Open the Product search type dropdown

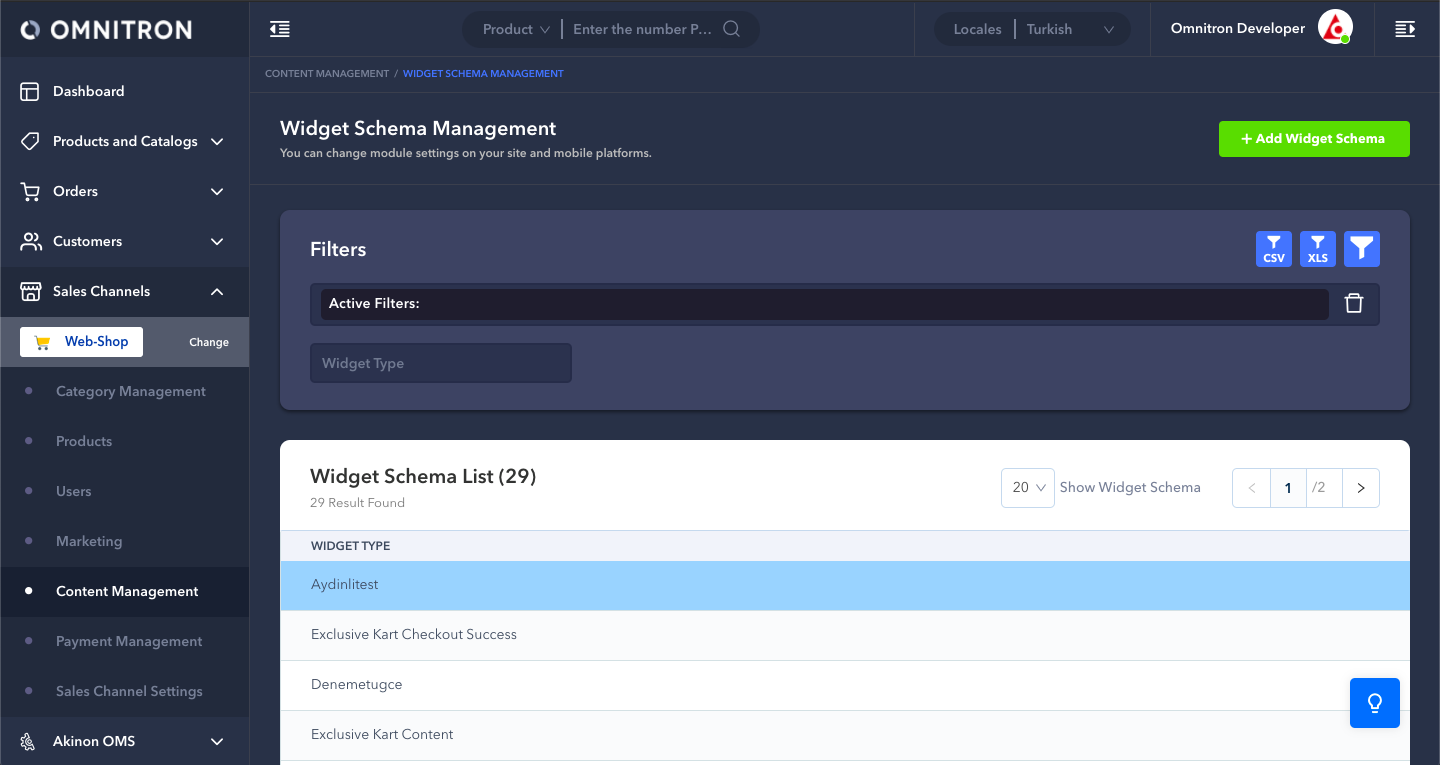click(x=515, y=30)
